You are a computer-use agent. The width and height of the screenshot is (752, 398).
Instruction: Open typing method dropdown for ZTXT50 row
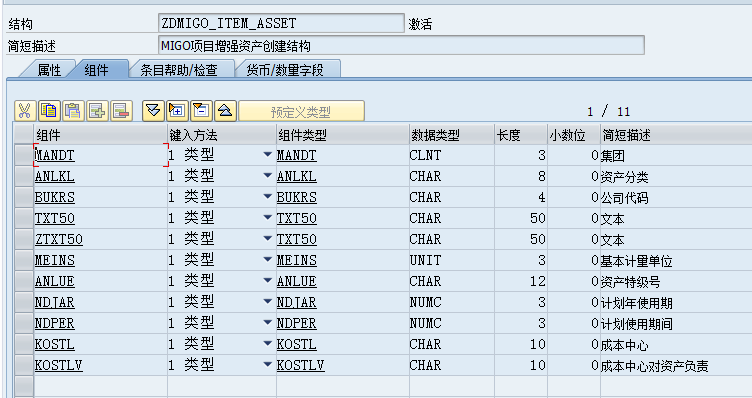click(268, 238)
